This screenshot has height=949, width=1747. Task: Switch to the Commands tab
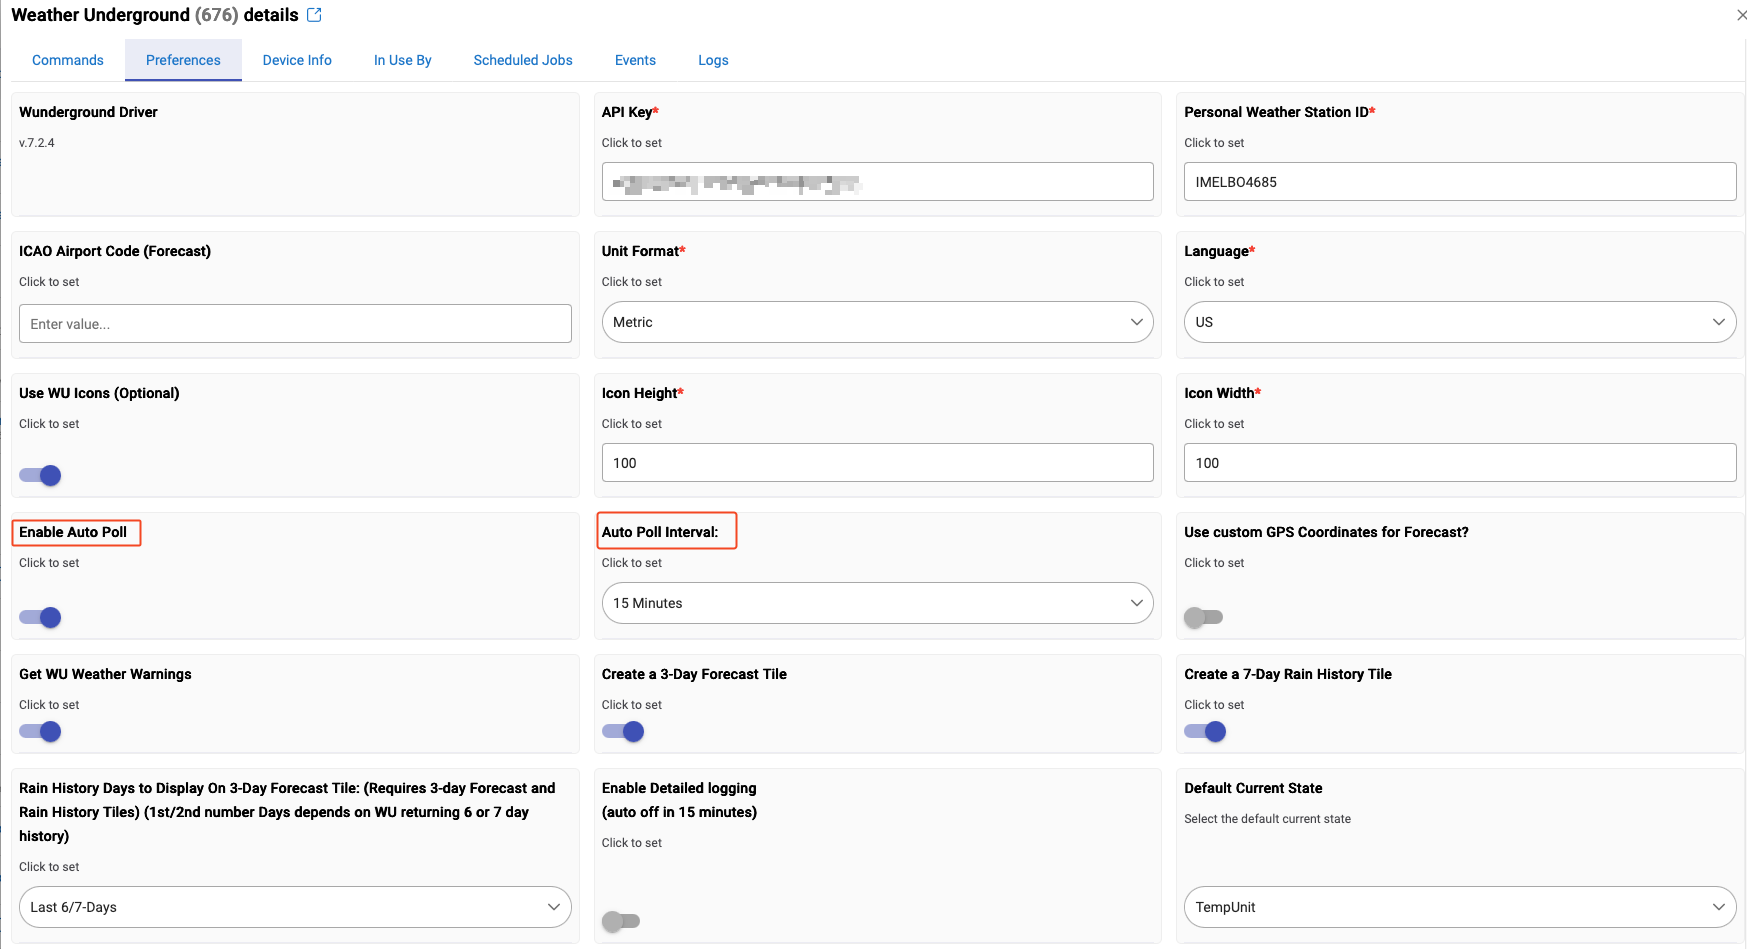tap(68, 60)
